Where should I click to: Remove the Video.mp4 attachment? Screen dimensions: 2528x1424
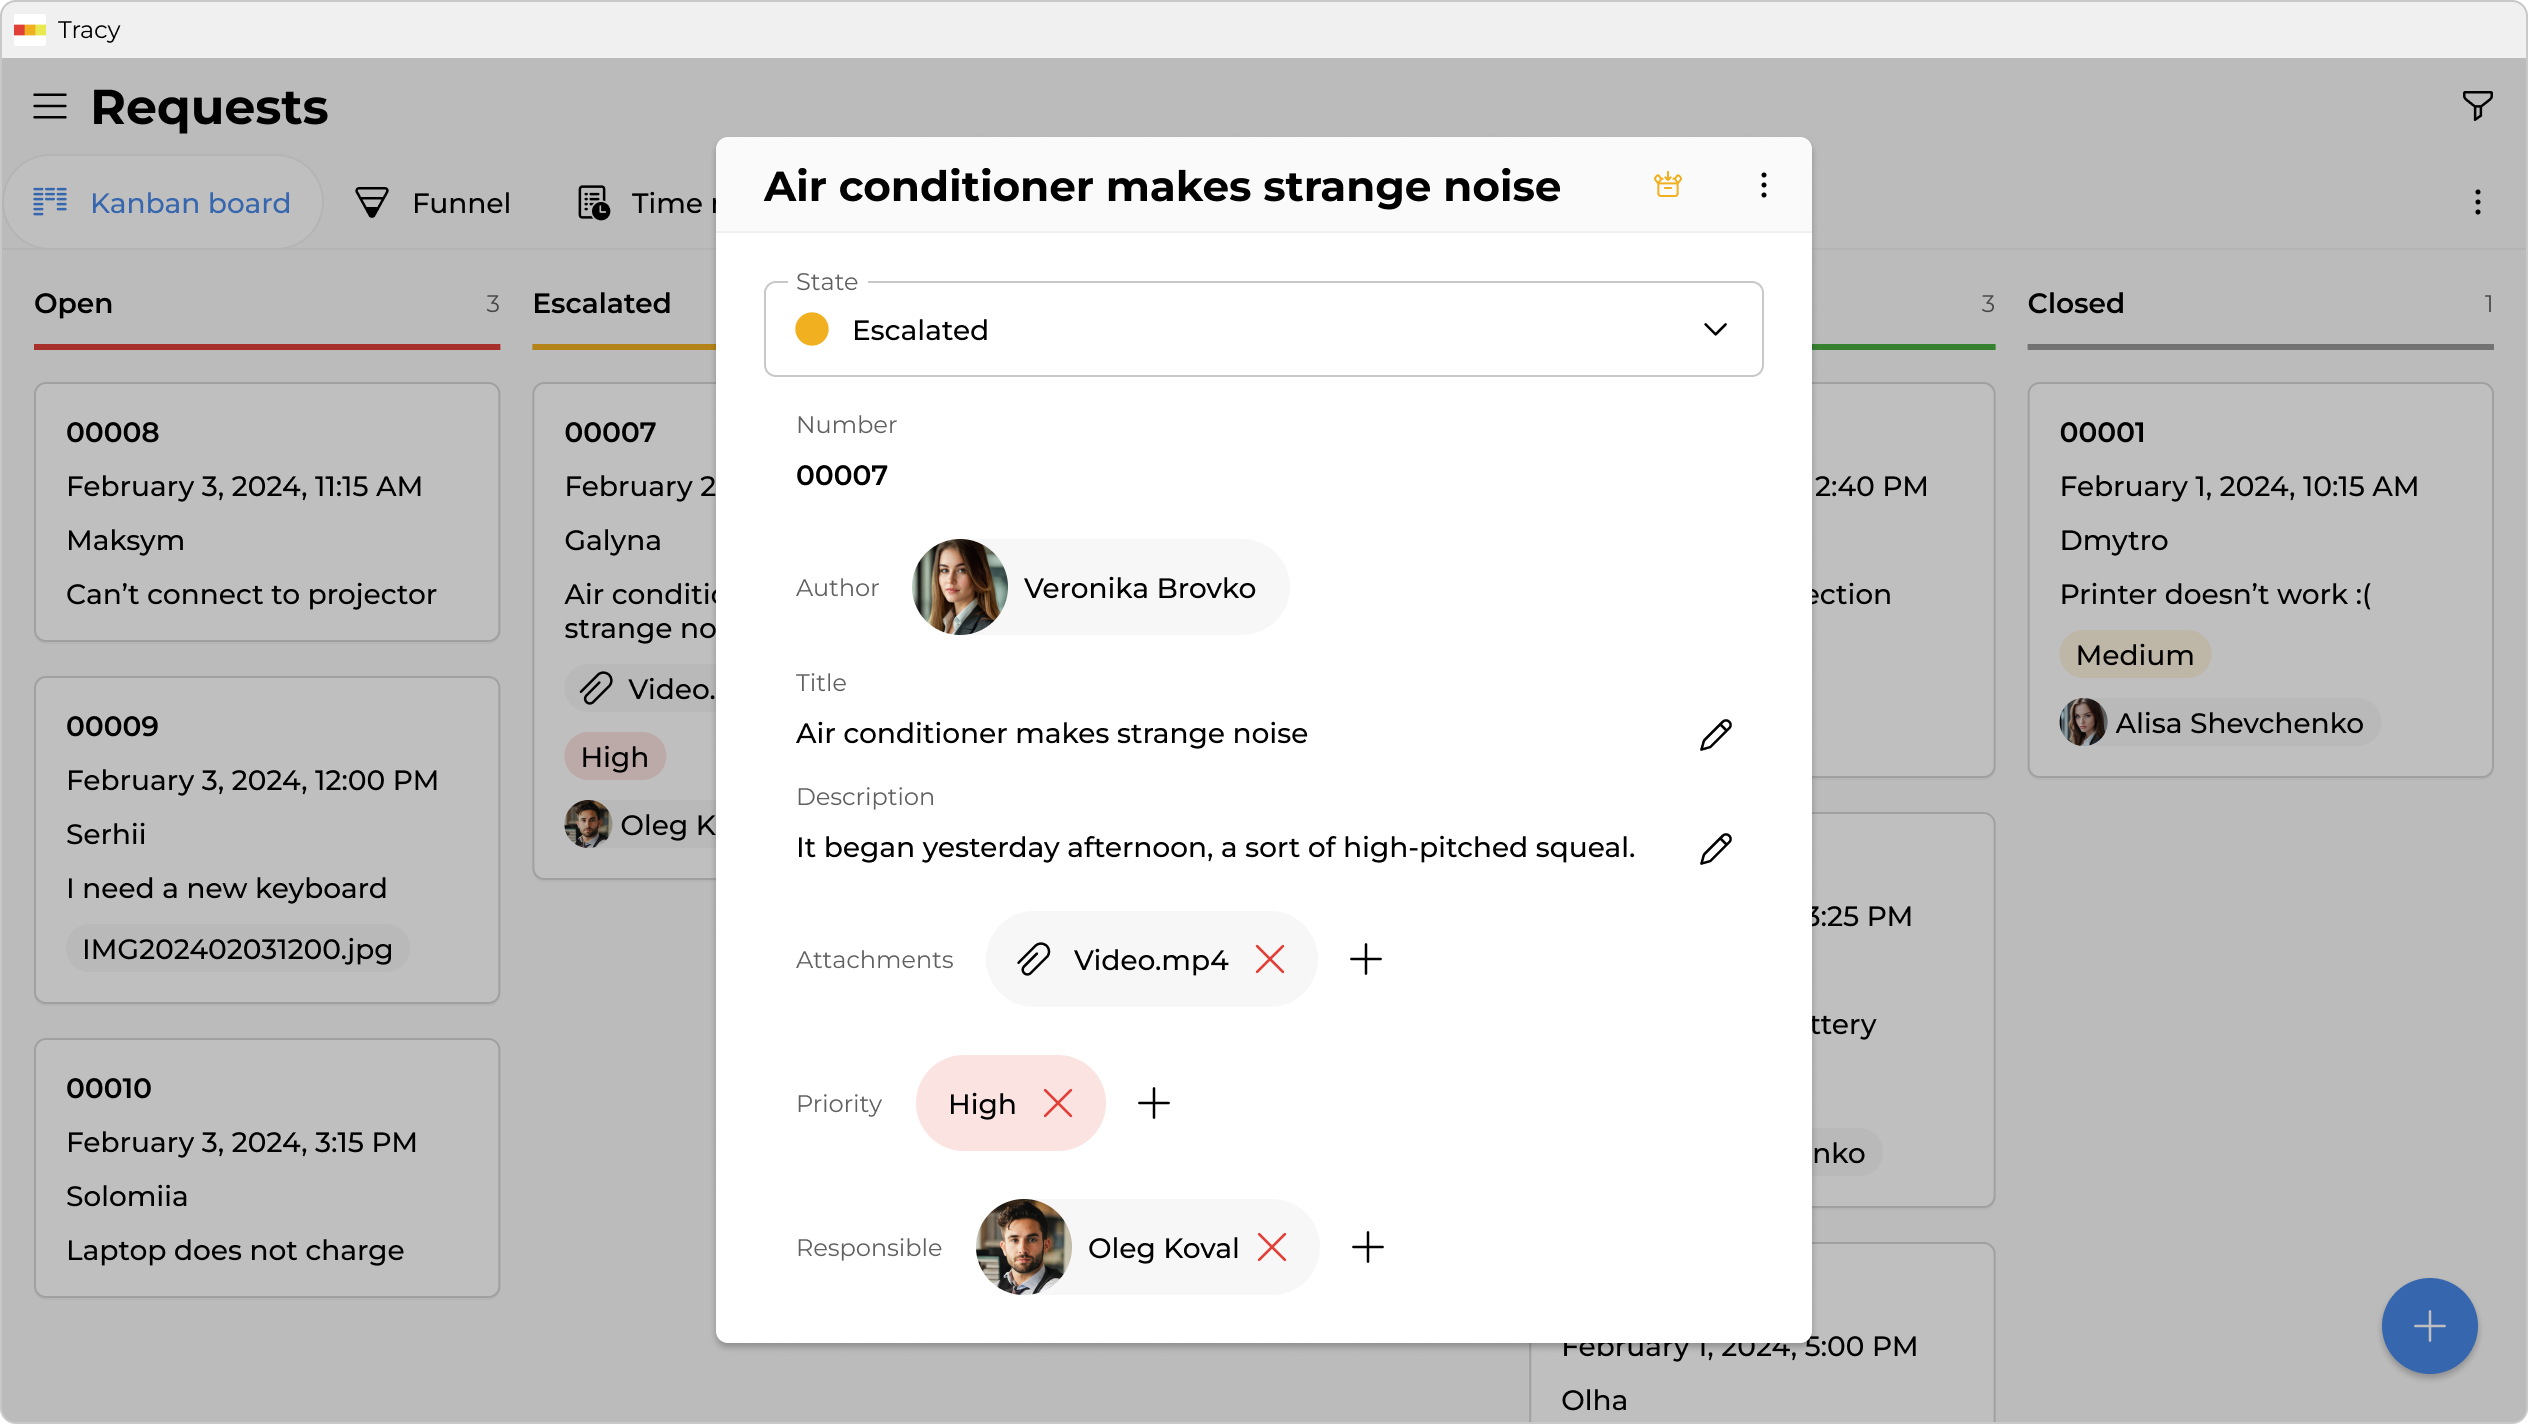coord(1269,960)
